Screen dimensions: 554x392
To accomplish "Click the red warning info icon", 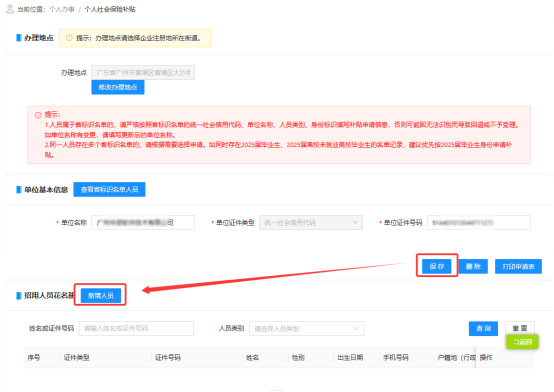I will pos(38,115).
